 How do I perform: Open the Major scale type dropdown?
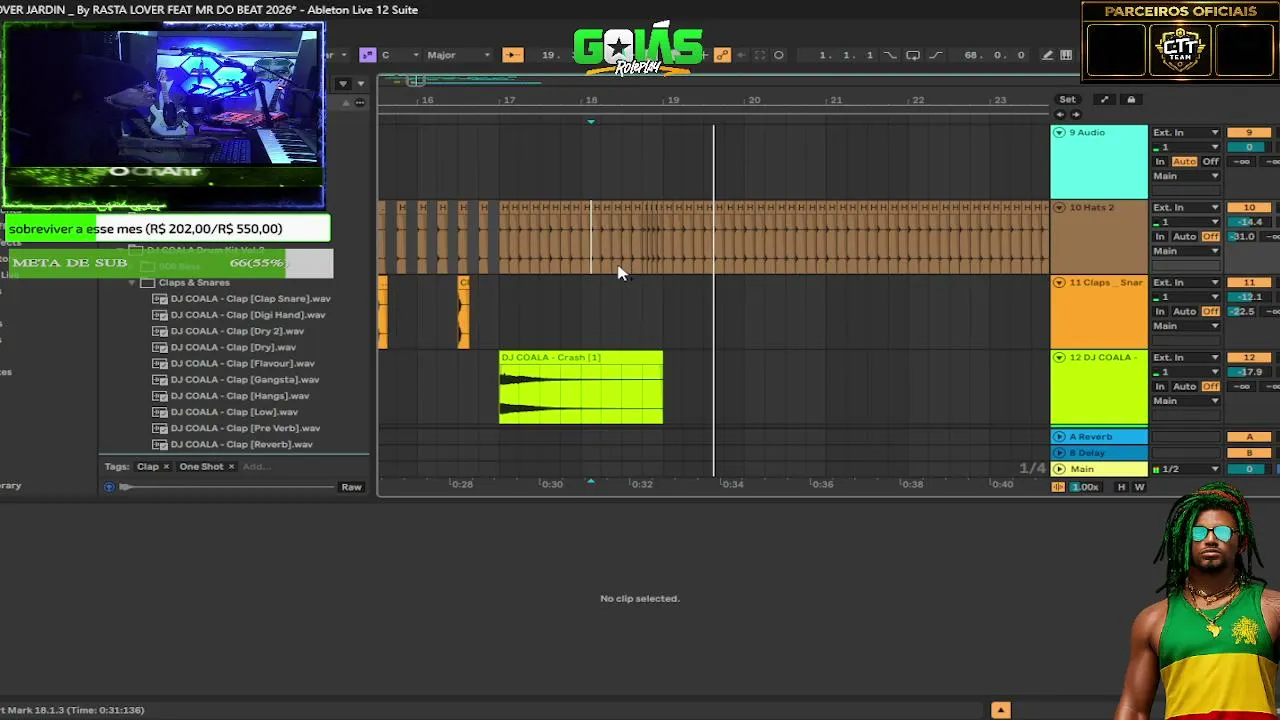459,55
